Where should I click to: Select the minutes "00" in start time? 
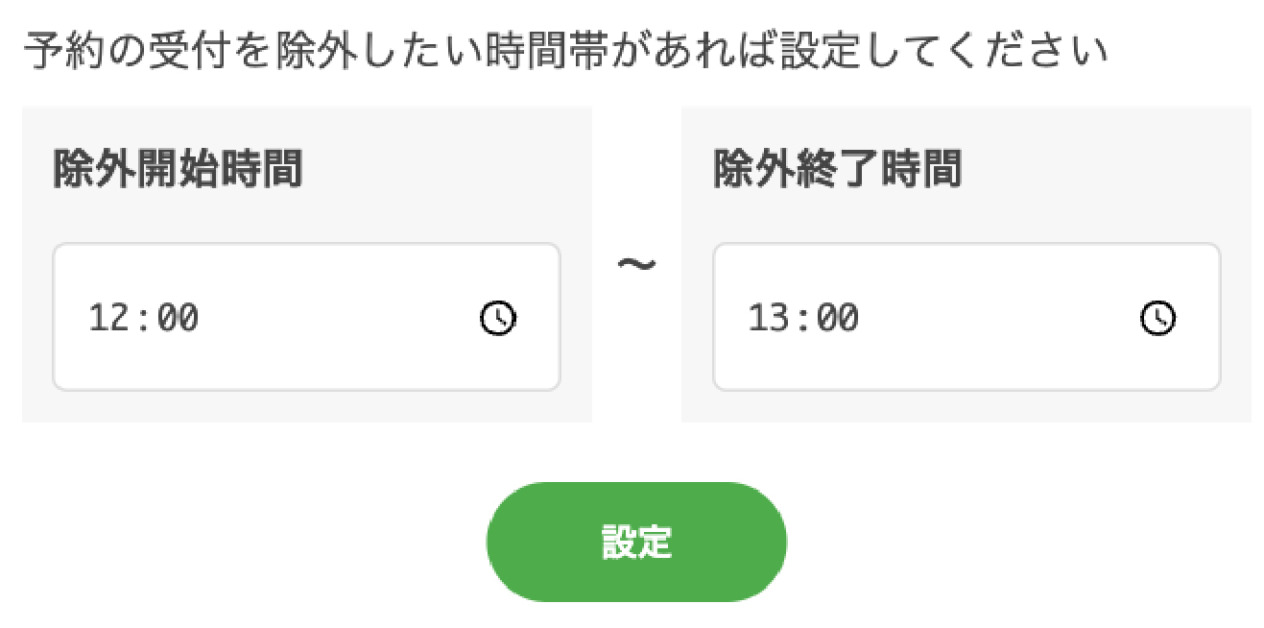(x=178, y=318)
